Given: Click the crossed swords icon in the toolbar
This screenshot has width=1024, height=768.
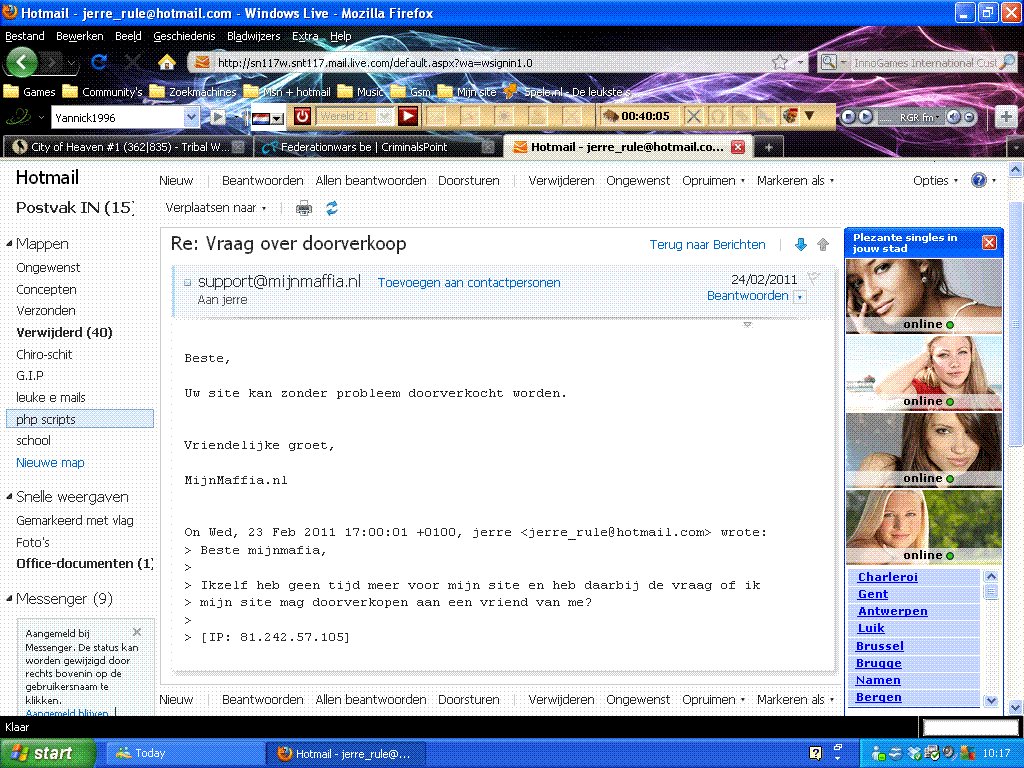Looking at the screenshot, I should 694,117.
